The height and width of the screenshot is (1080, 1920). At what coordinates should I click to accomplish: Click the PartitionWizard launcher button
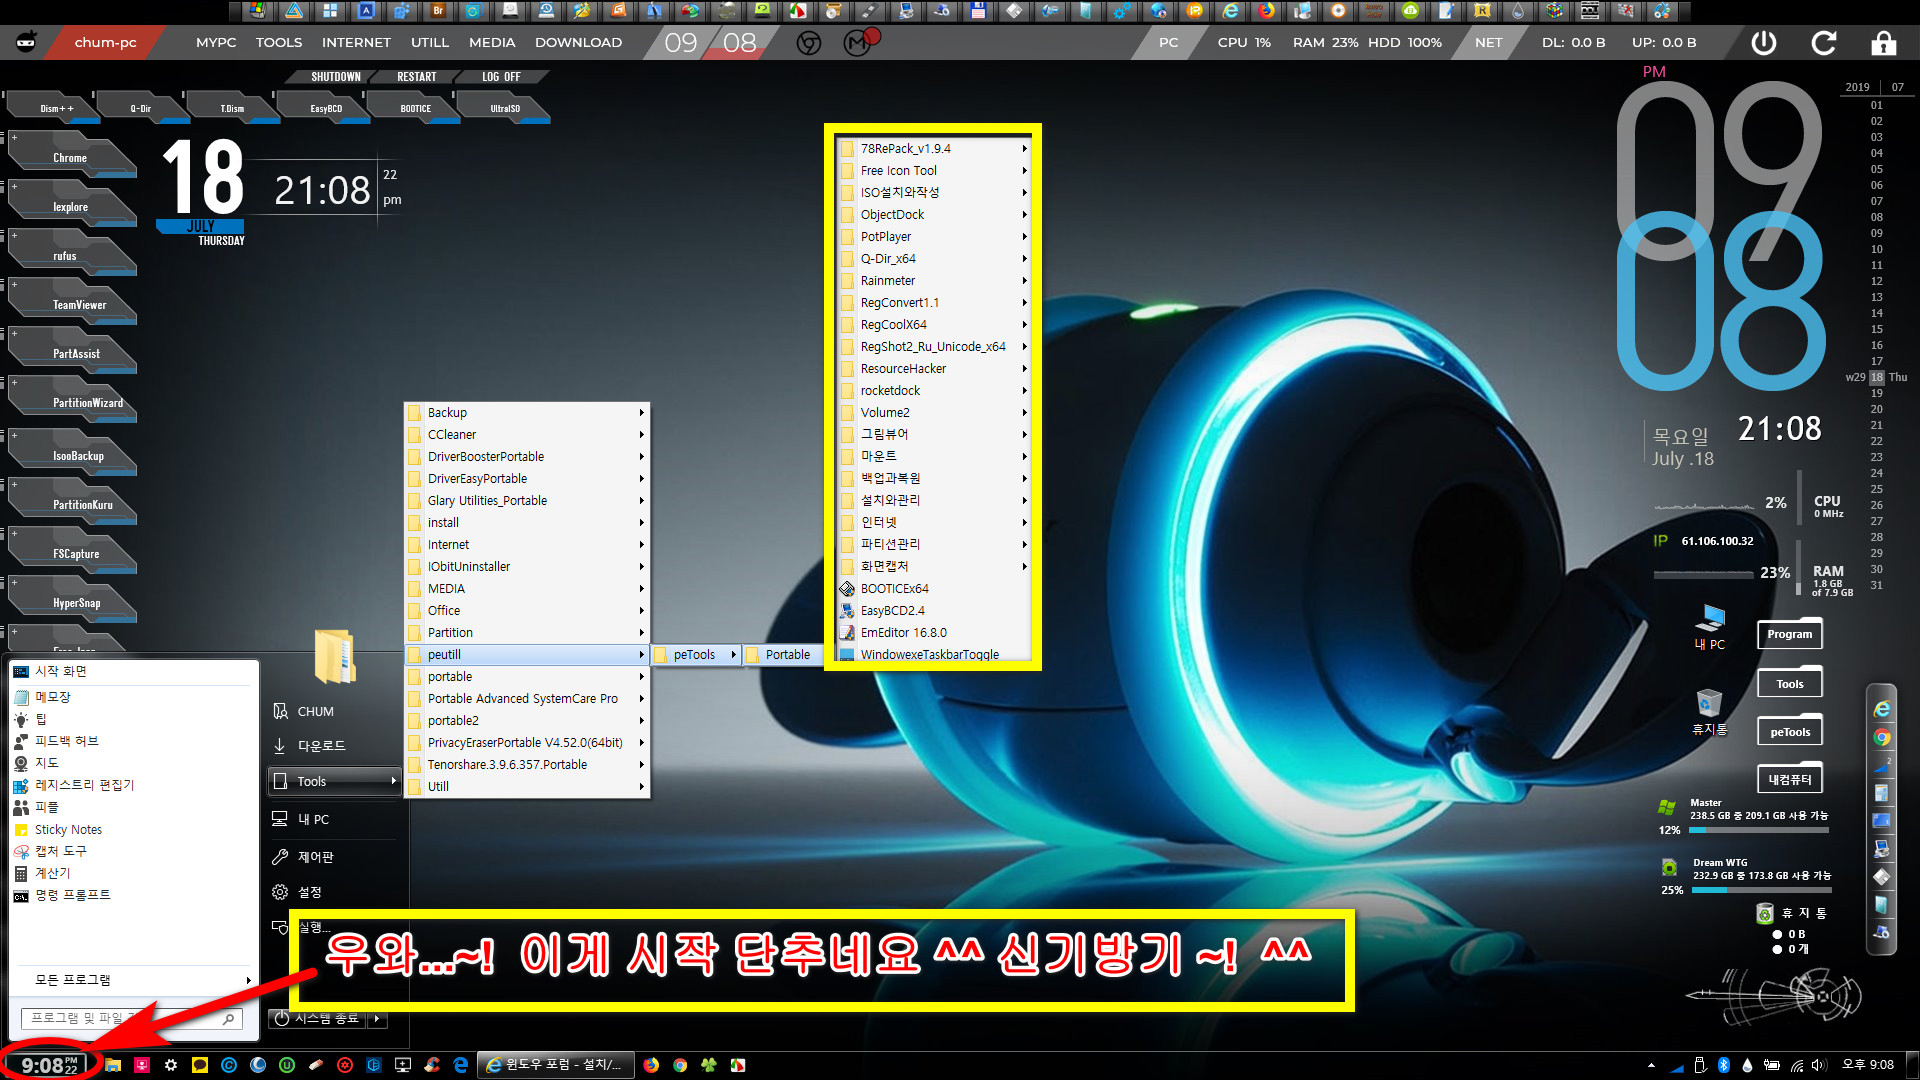[x=72, y=401]
